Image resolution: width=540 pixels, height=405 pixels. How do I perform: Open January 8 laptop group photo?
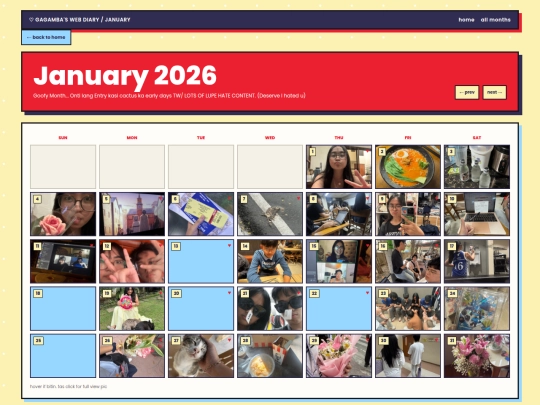tap(339, 214)
